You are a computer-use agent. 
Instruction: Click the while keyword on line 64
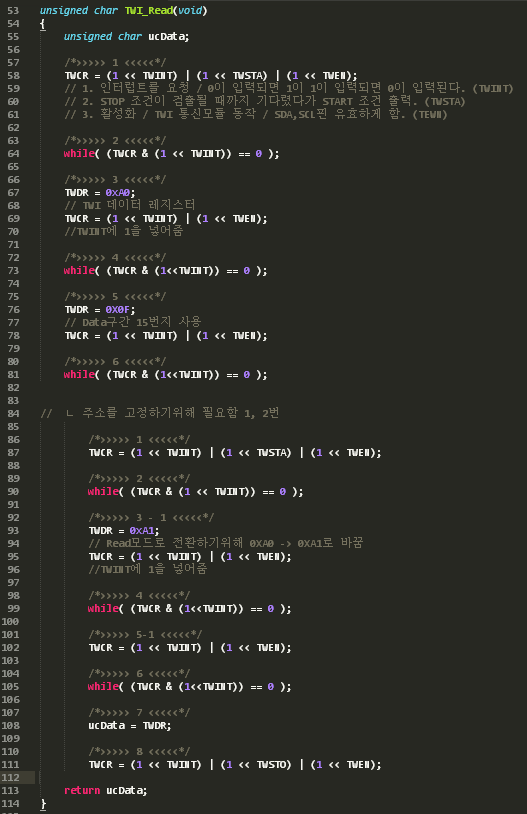coord(79,154)
